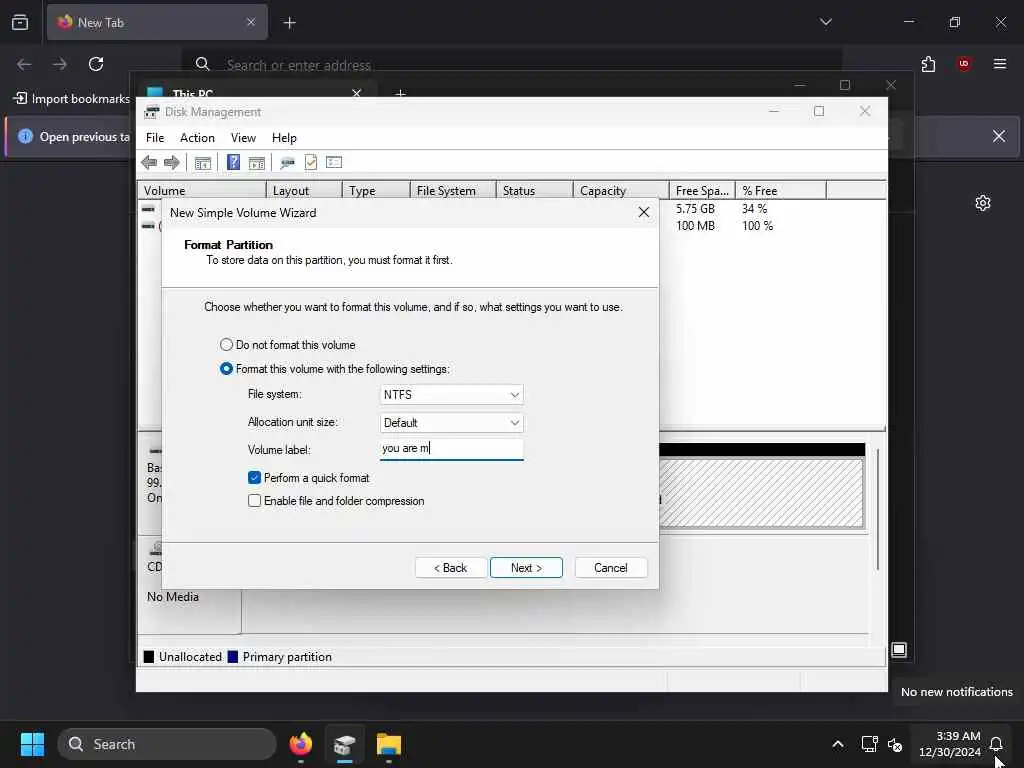Click the Show/Hide Action Pane toolbar icon
Screen dimensions: 1024x768
pyautogui.click(x=257, y=163)
